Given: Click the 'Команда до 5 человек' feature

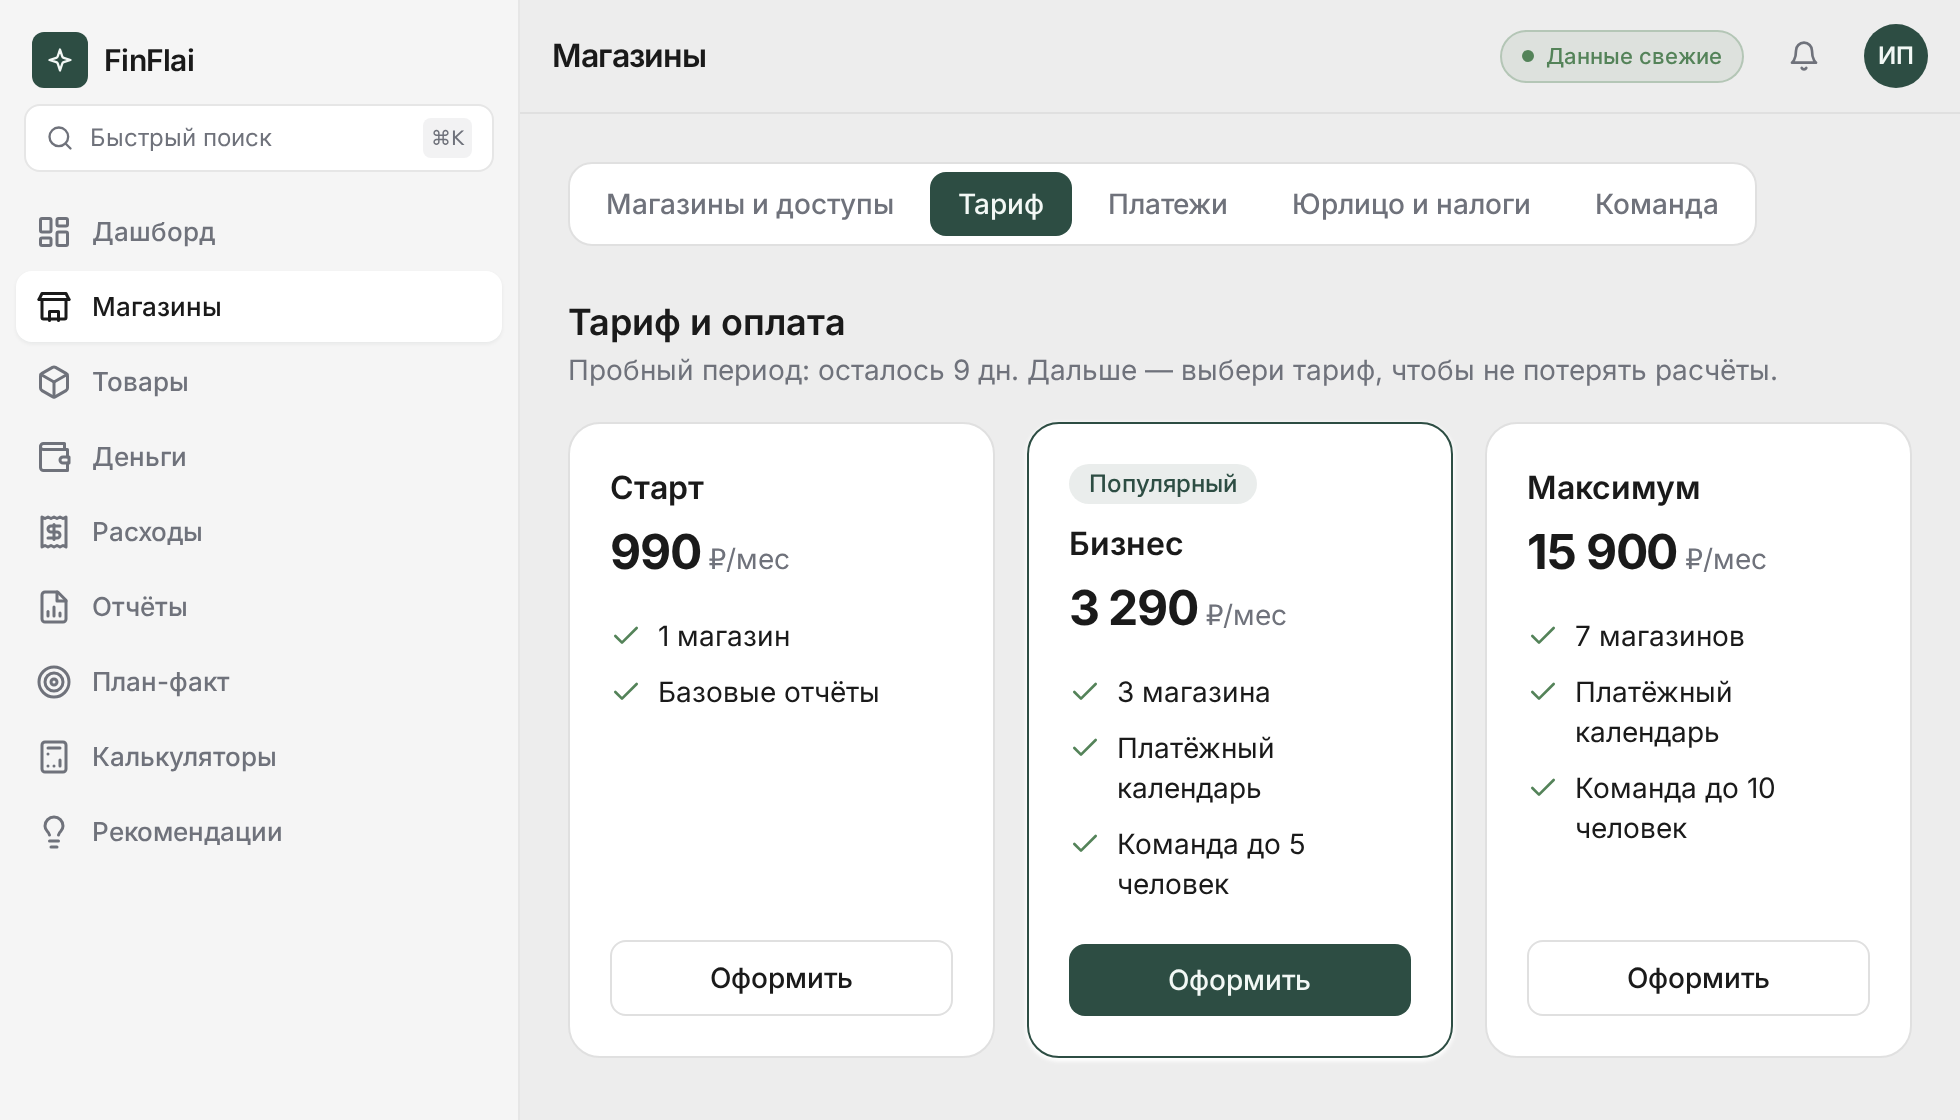Looking at the screenshot, I should tap(1211, 864).
